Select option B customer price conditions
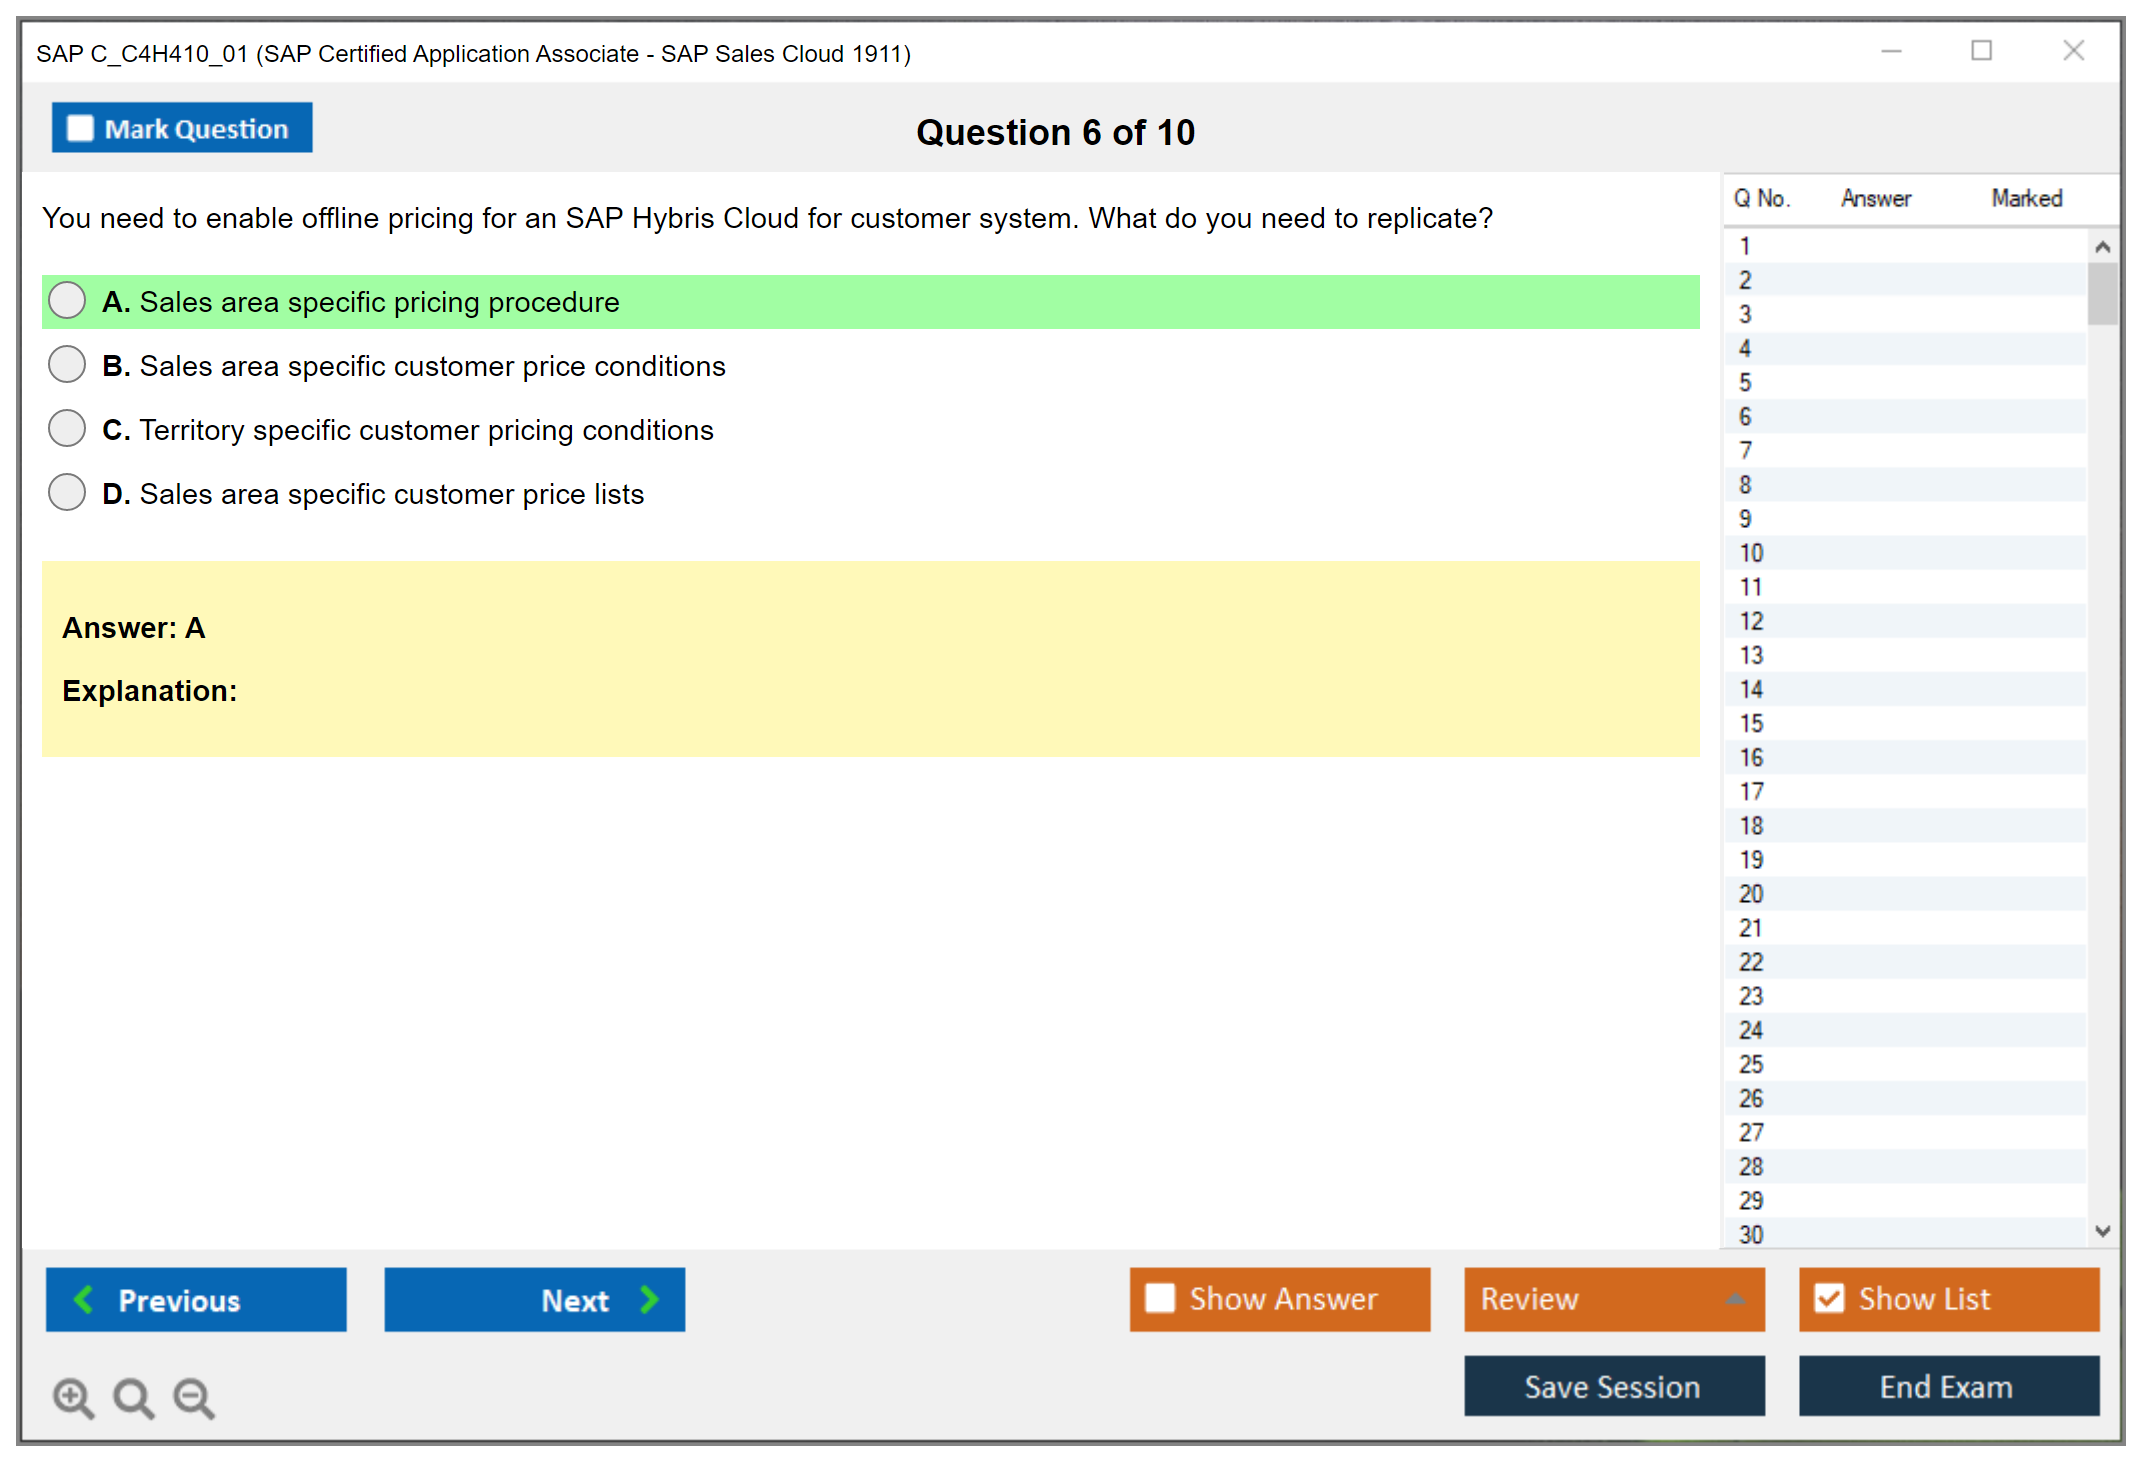 point(67,365)
